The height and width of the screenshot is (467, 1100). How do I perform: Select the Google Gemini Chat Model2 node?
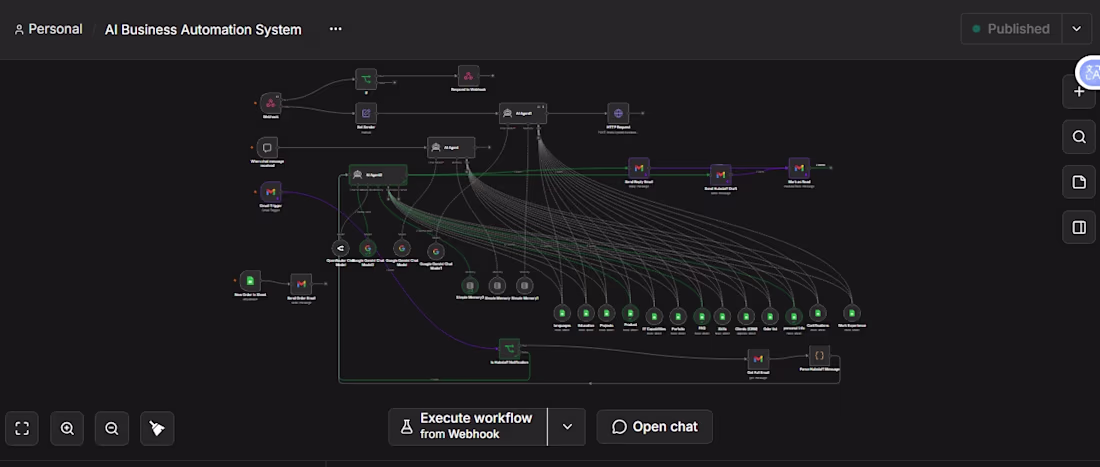coord(368,248)
